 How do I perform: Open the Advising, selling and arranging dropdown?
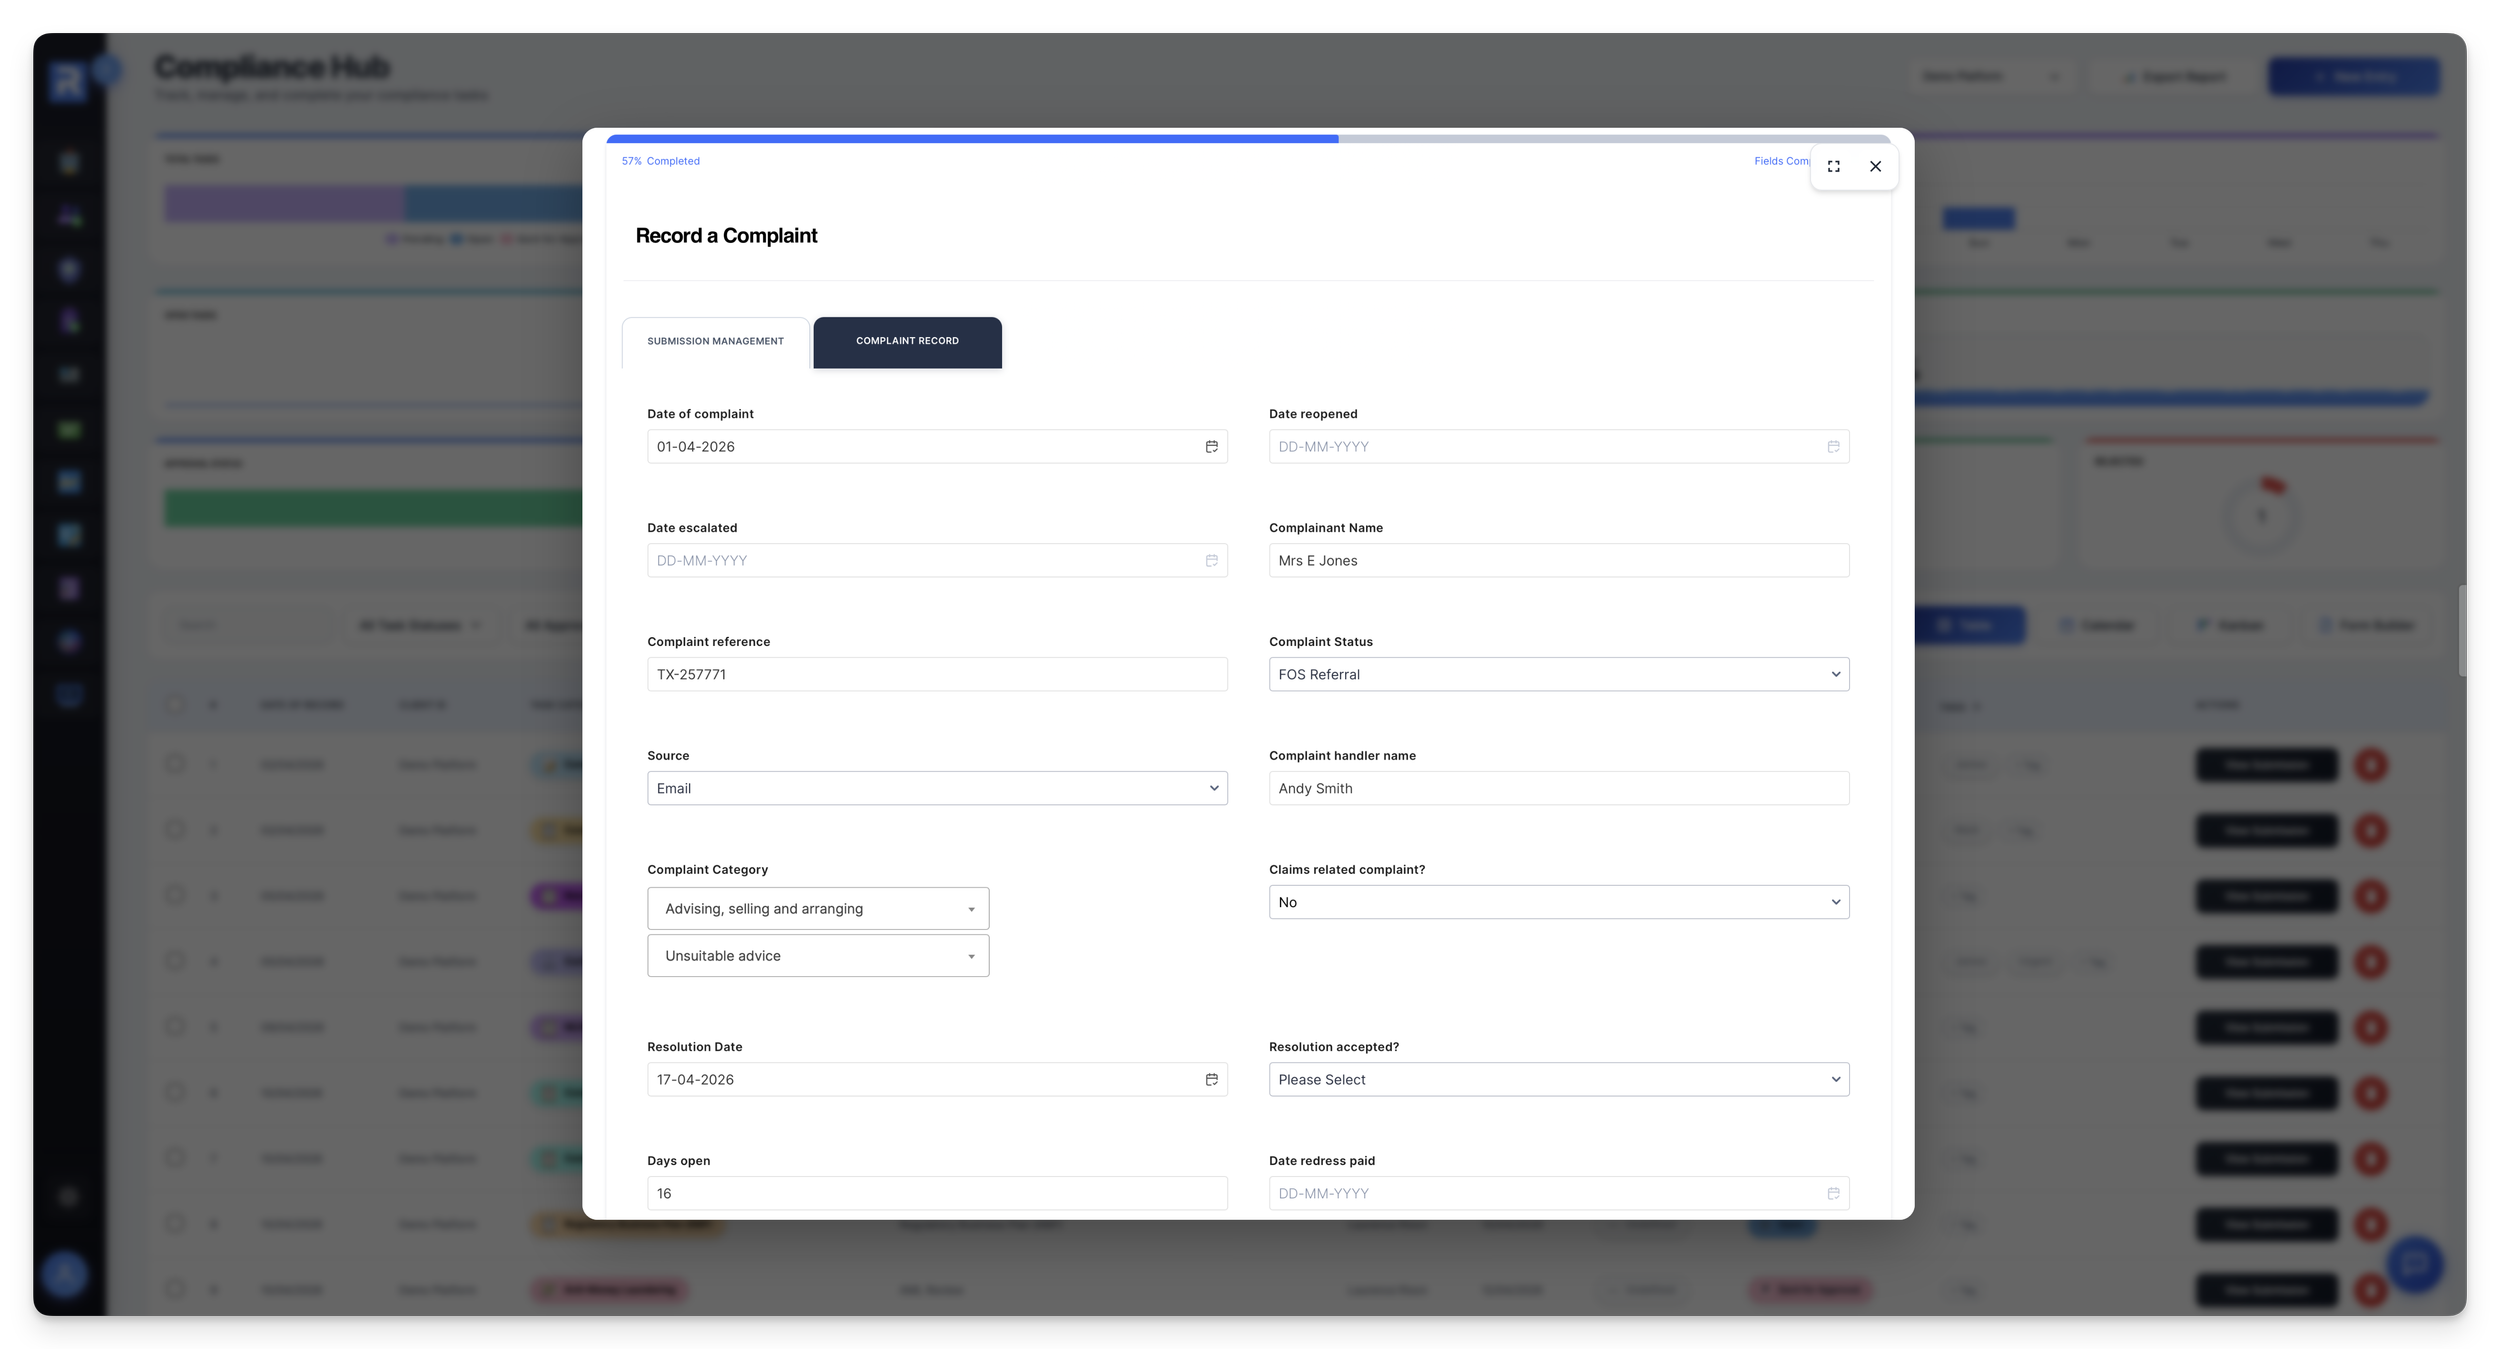pos(817,909)
